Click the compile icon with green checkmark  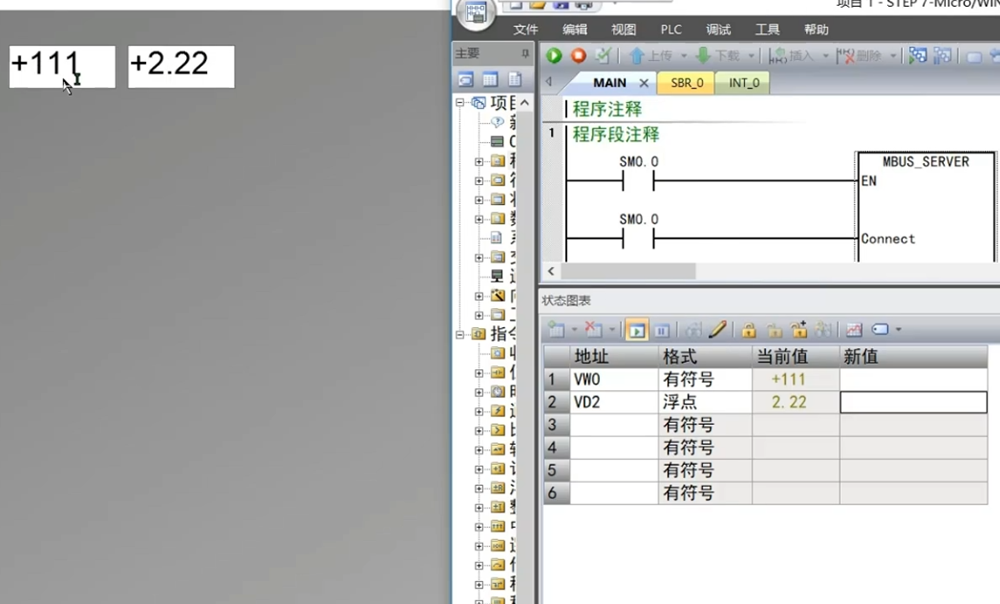coord(603,56)
